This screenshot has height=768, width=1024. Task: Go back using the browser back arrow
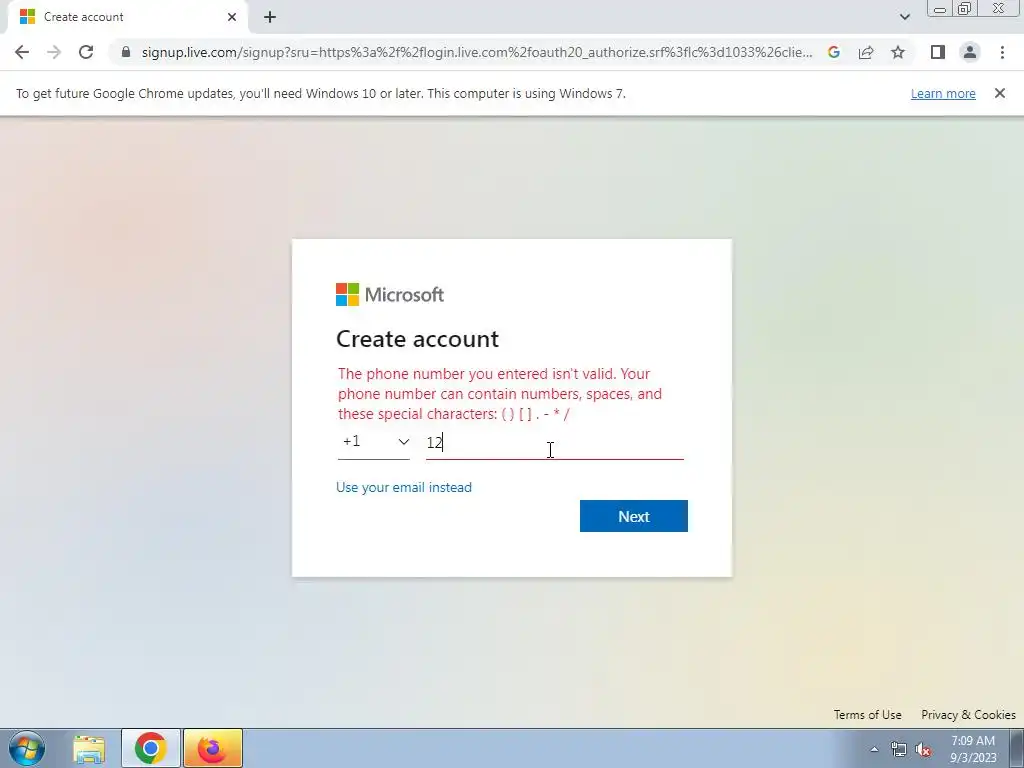(22, 52)
